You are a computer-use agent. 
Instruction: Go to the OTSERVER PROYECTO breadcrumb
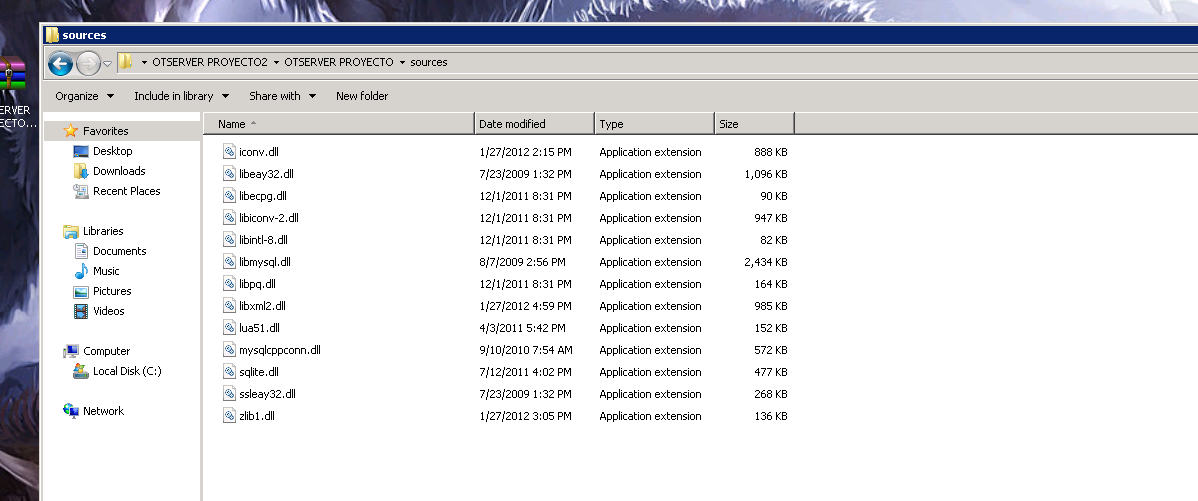pos(338,63)
